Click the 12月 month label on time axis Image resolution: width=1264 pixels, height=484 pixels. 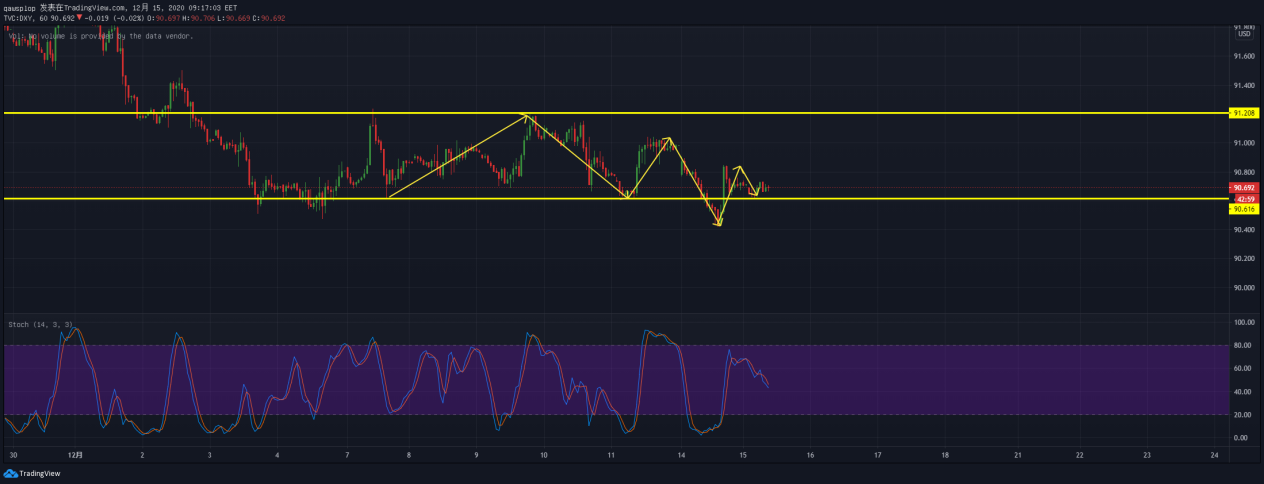74,455
